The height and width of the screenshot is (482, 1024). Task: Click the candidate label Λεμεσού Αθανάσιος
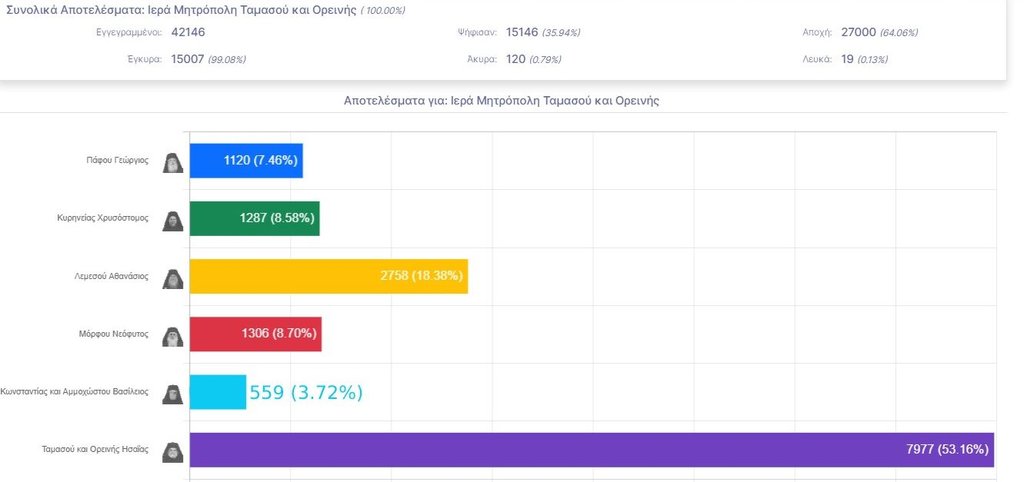tap(111, 276)
